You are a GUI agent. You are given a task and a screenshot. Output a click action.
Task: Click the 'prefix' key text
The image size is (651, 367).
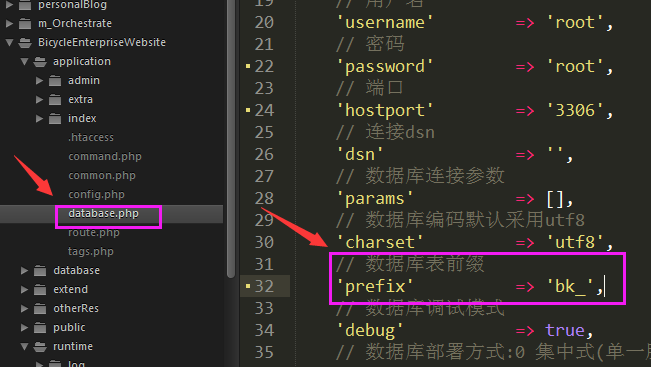pos(374,286)
